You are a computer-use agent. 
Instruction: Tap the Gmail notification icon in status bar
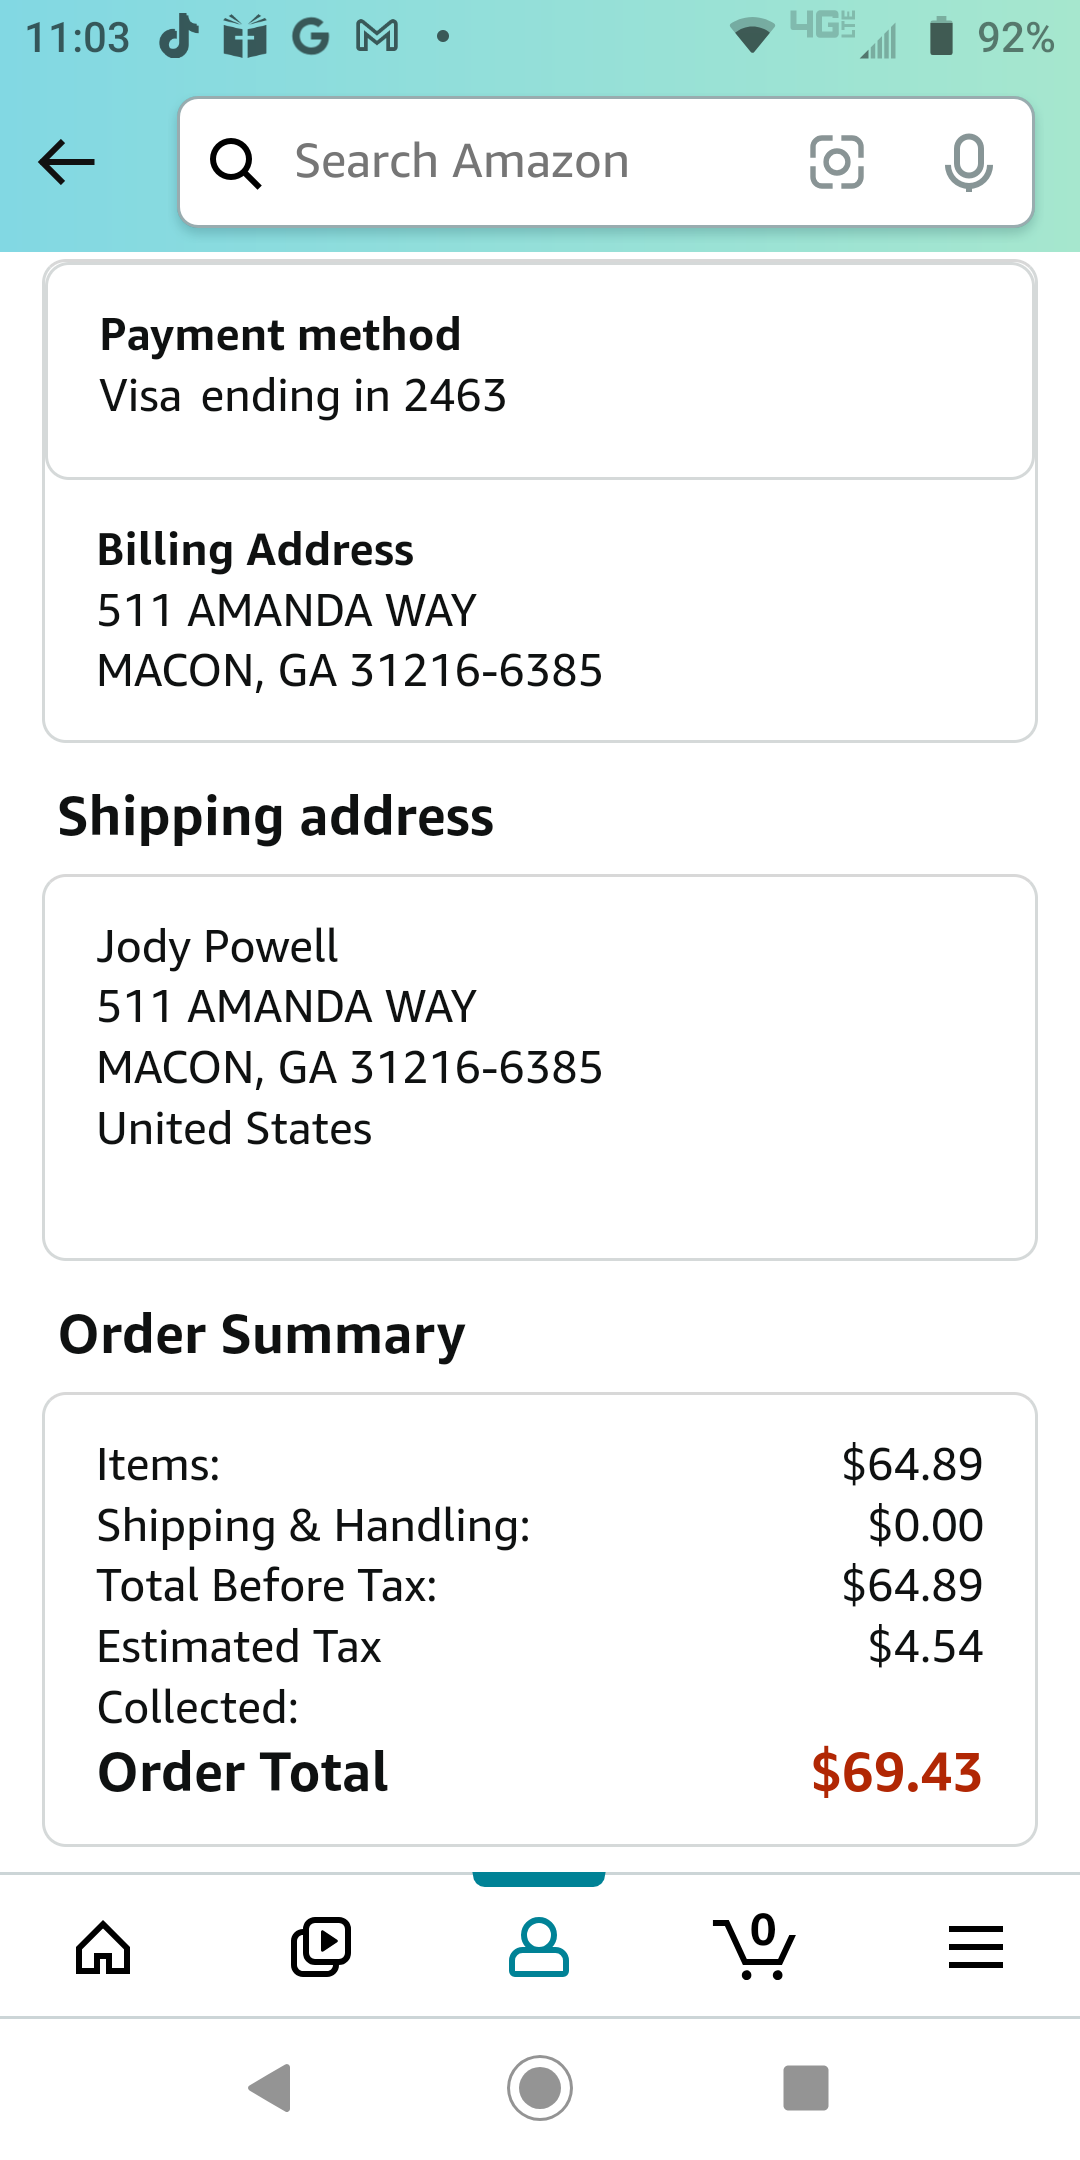coord(377,37)
